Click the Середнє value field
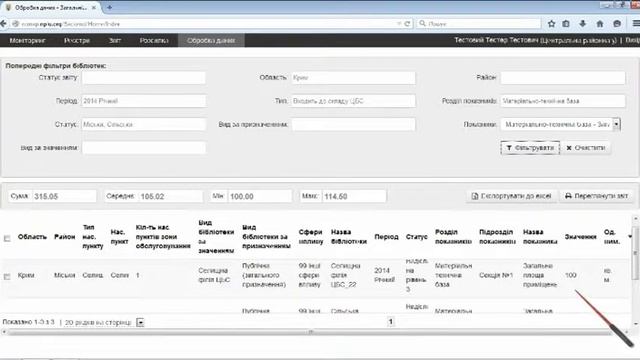Image resolution: width=640 pixels, height=360 pixels. (x=171, y=196)
